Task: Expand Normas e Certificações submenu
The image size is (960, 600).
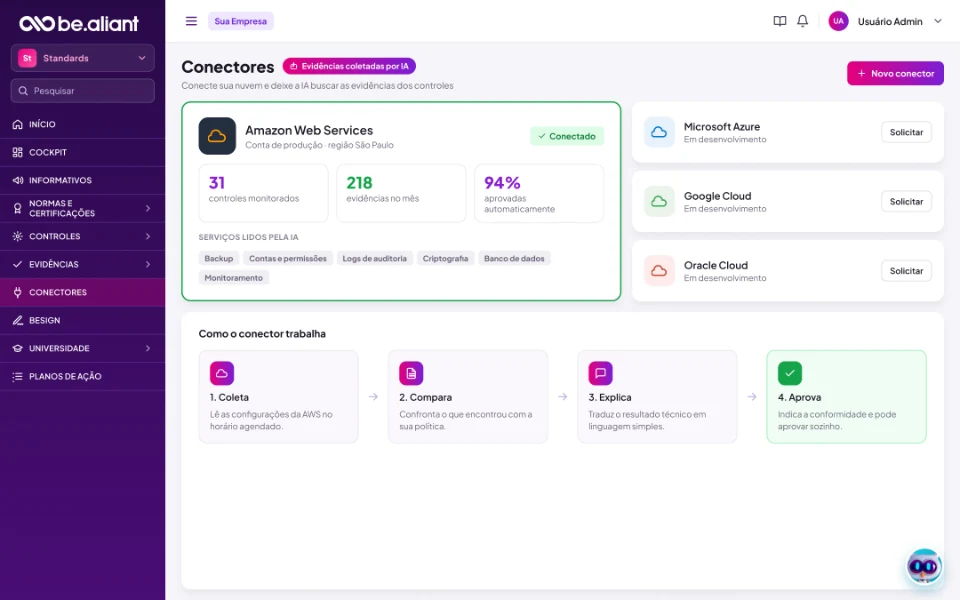Action: [x=148, y=208]
